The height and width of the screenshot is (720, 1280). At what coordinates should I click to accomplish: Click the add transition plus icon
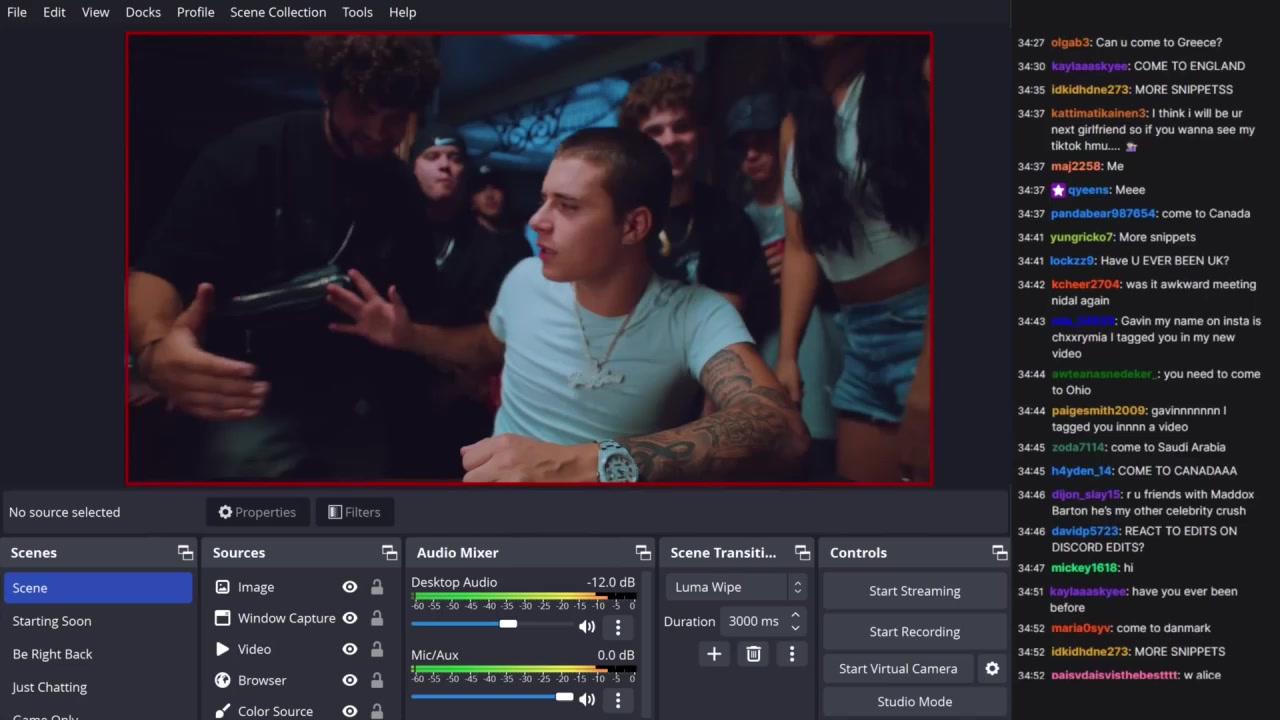click(x=714, y=654)
